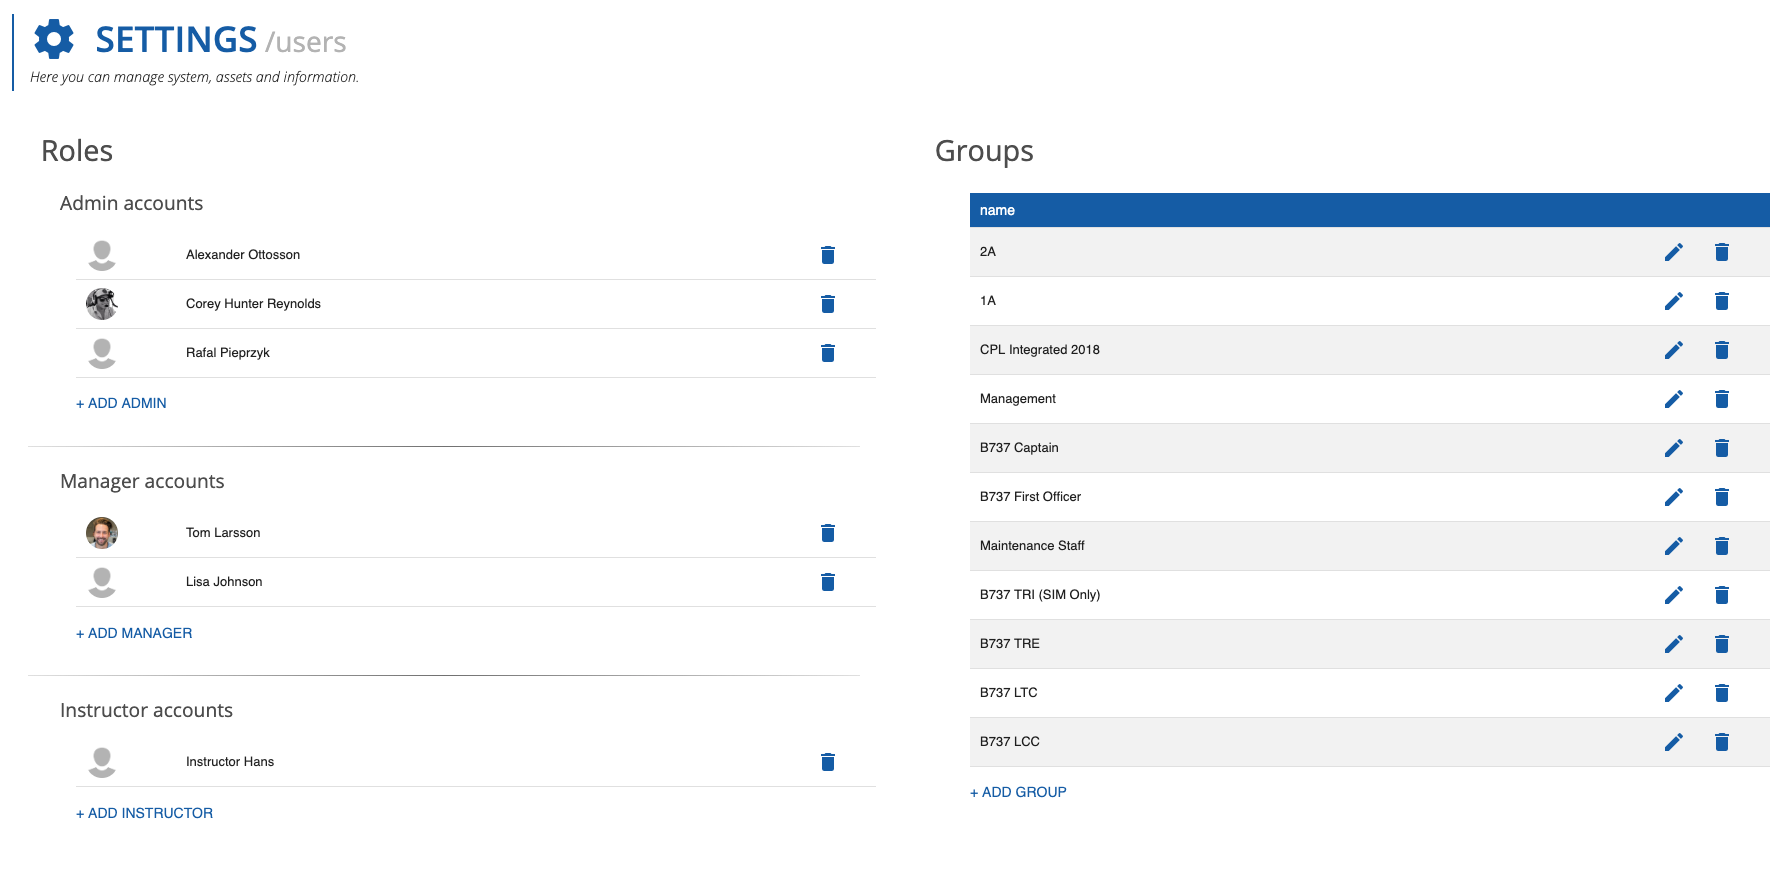The image size is (1781, 873).
Task: Click group name CPL Integrated 2018
Action: pyautogui.click(x=1040, y=350)
